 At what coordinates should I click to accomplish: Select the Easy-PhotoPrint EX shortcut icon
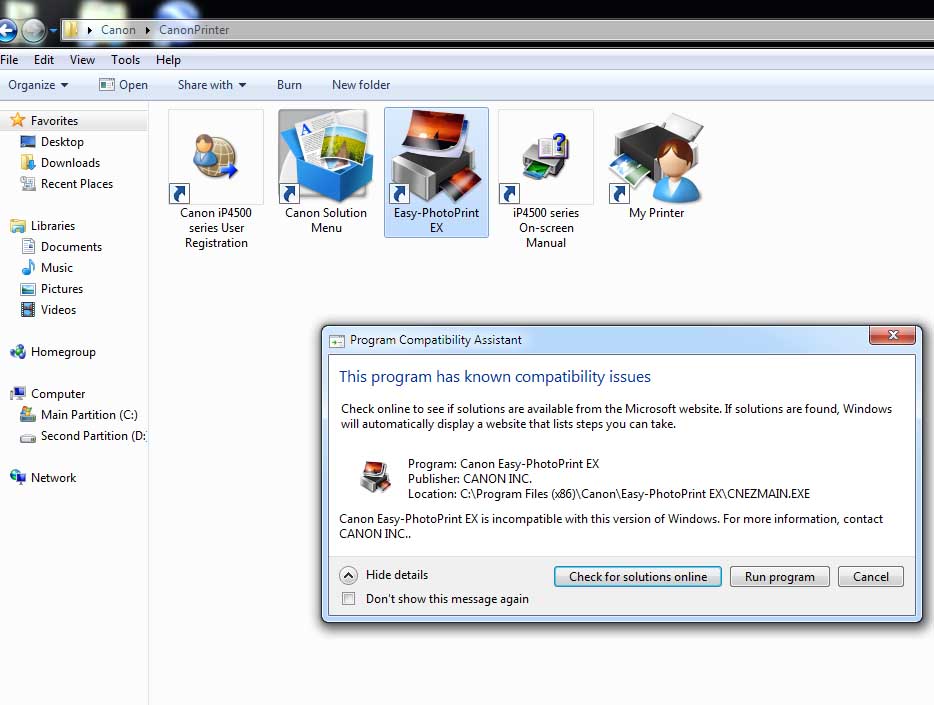(x=437, y=157)
